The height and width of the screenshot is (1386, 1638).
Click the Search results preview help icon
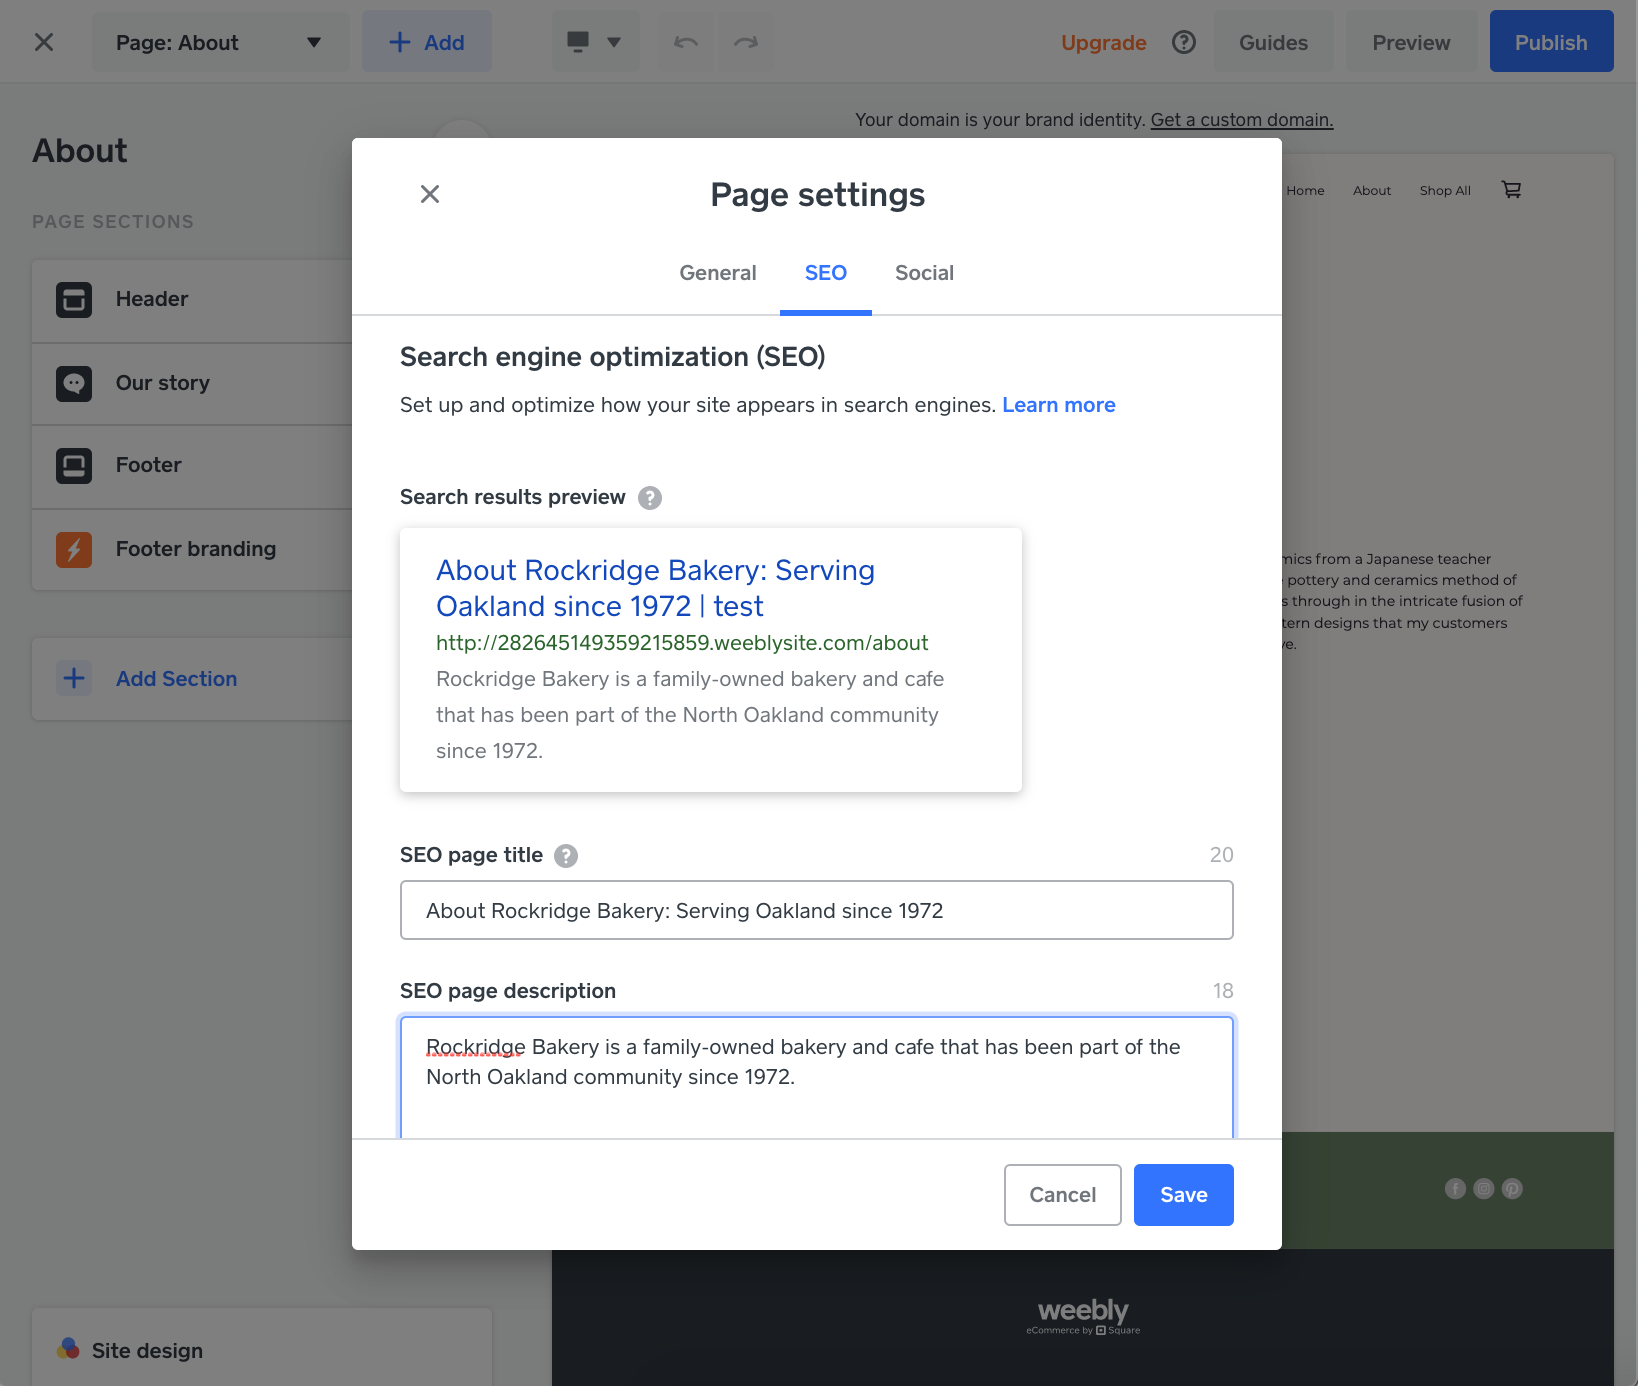coord(650,498)
